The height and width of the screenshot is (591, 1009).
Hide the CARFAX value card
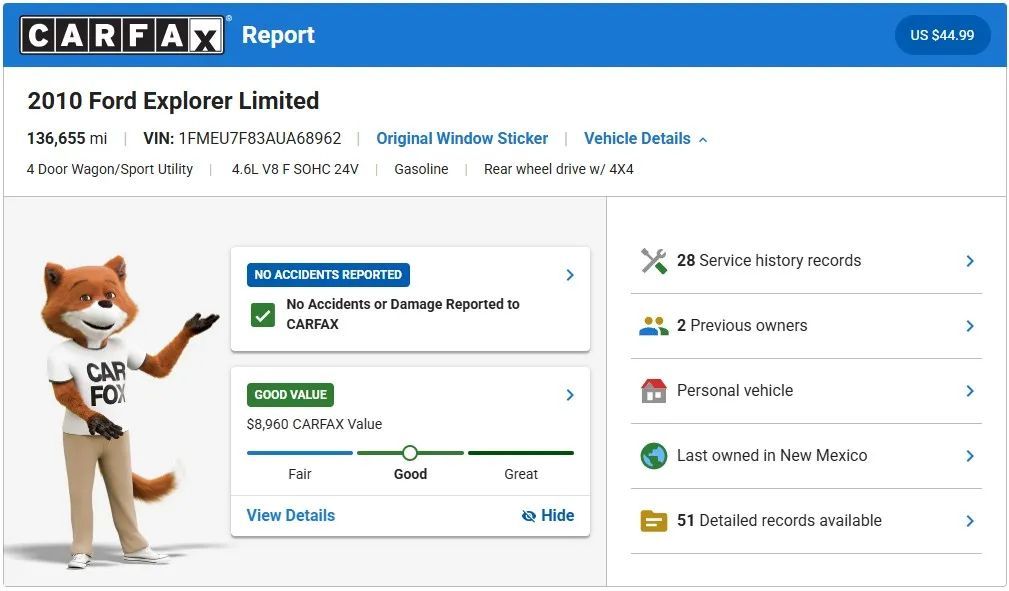557,516
